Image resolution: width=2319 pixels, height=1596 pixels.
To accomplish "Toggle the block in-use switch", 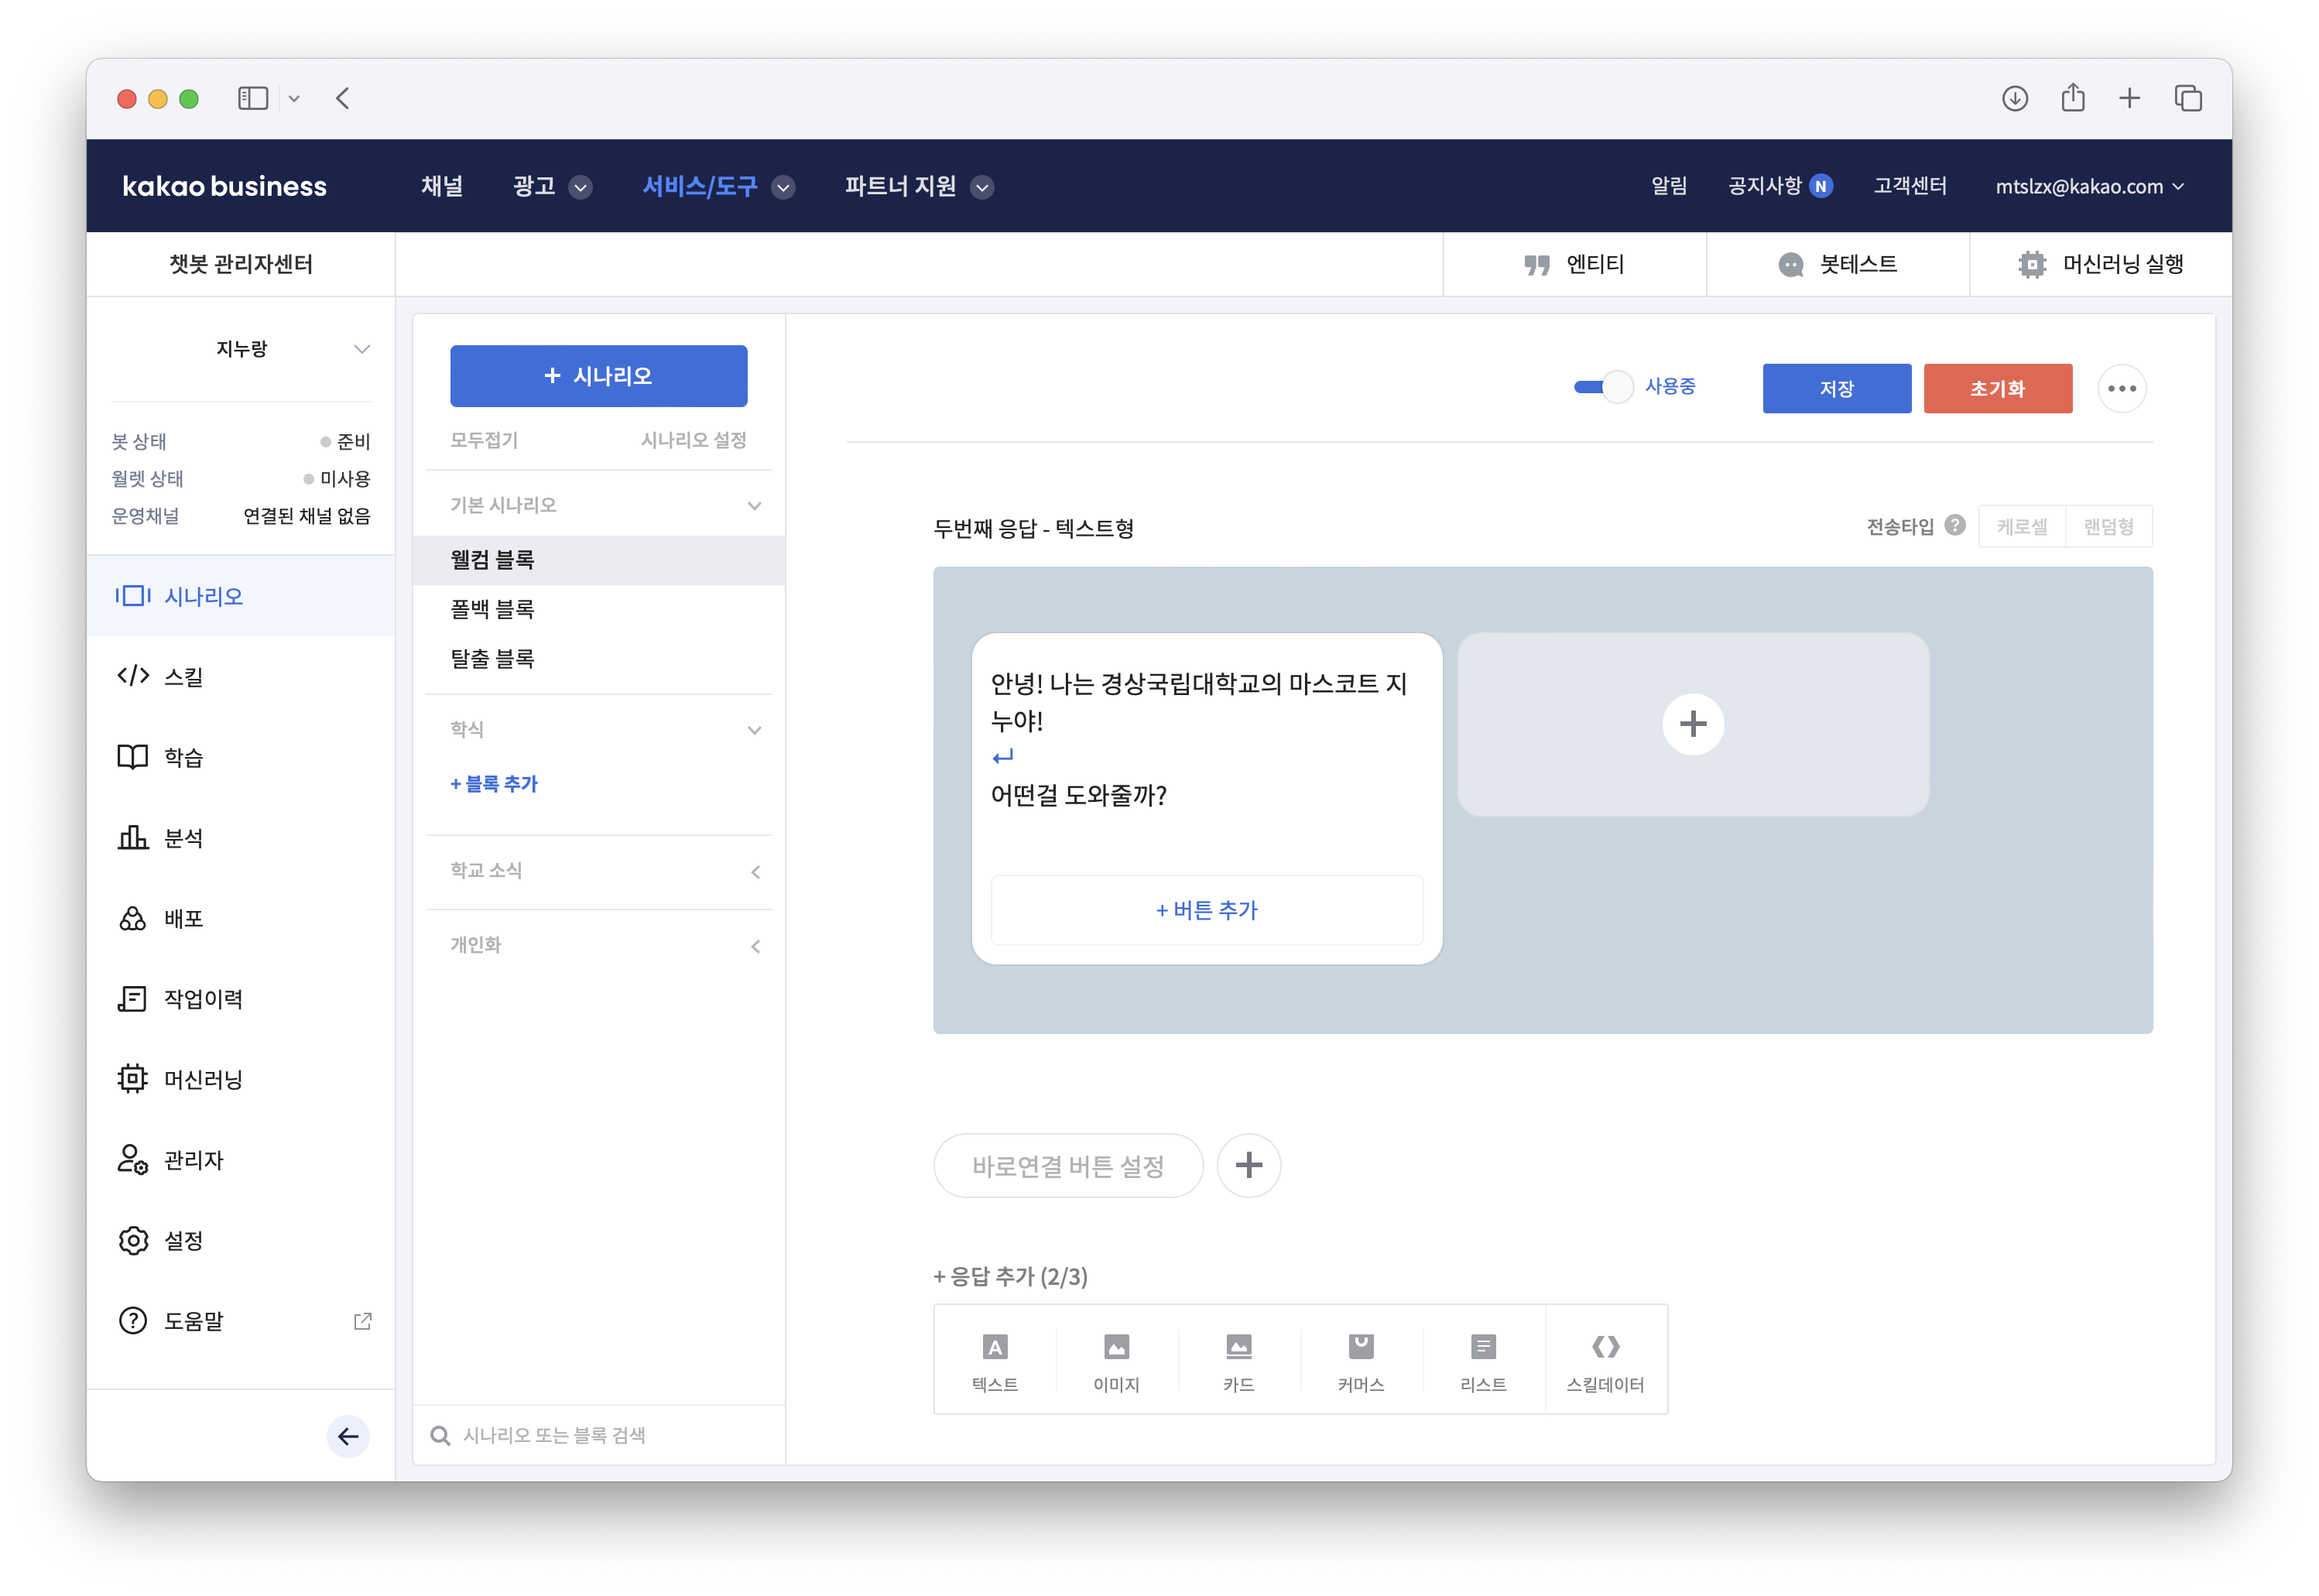I will pyautogui.click(x=1603, y=387).
